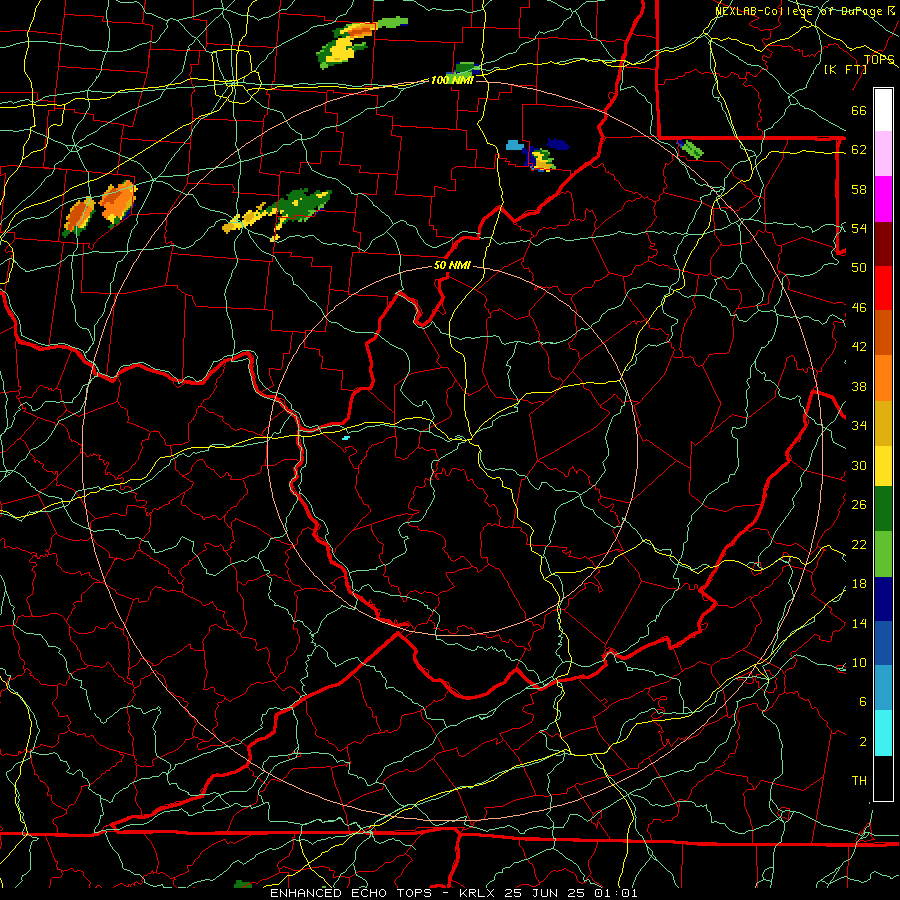Click the 46 scale value
Screen dimensions: 900x900
coord(859,308)
